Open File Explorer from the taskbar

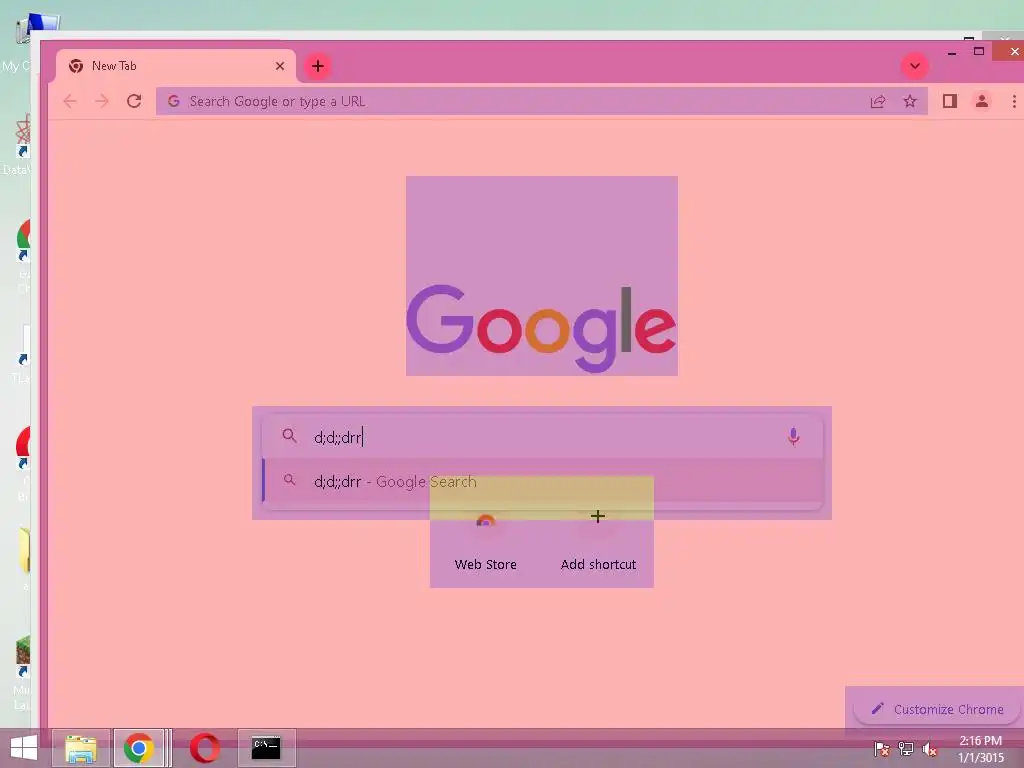click(x=81, y=748)
